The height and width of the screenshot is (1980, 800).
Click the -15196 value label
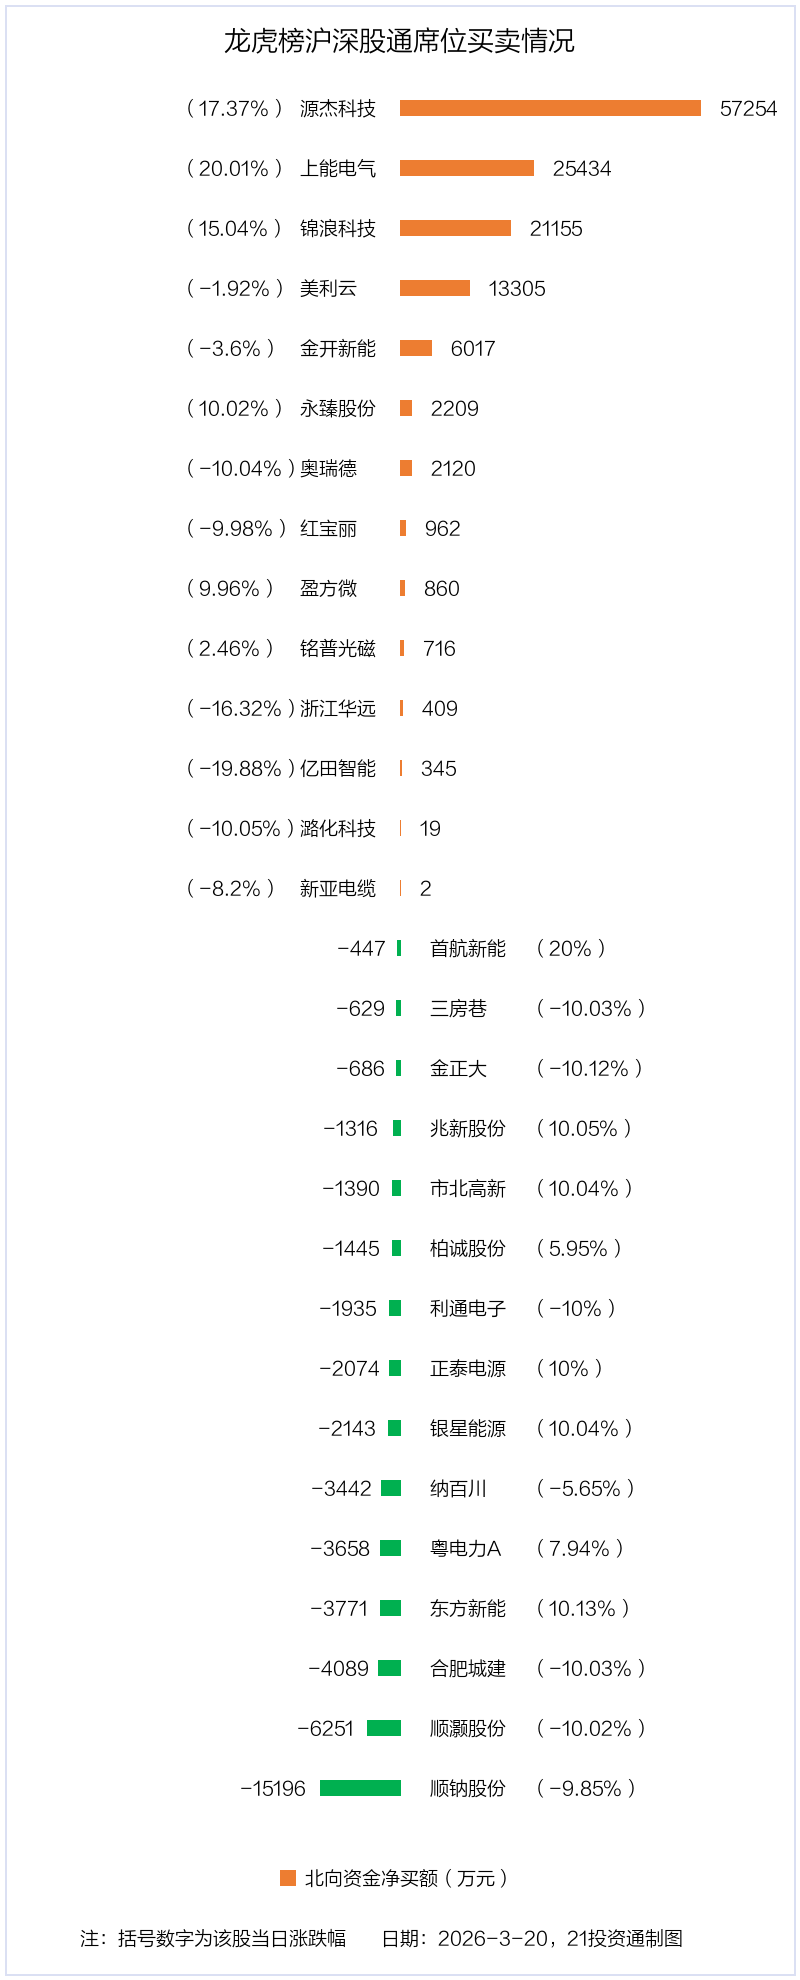click(x=273, y=1788)
